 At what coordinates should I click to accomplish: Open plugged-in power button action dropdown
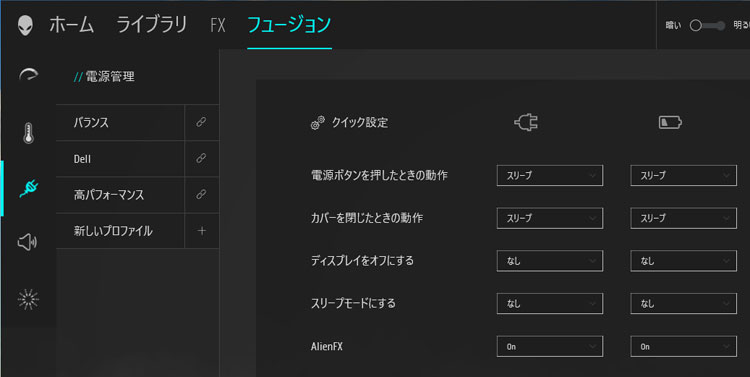pos(550,176)
